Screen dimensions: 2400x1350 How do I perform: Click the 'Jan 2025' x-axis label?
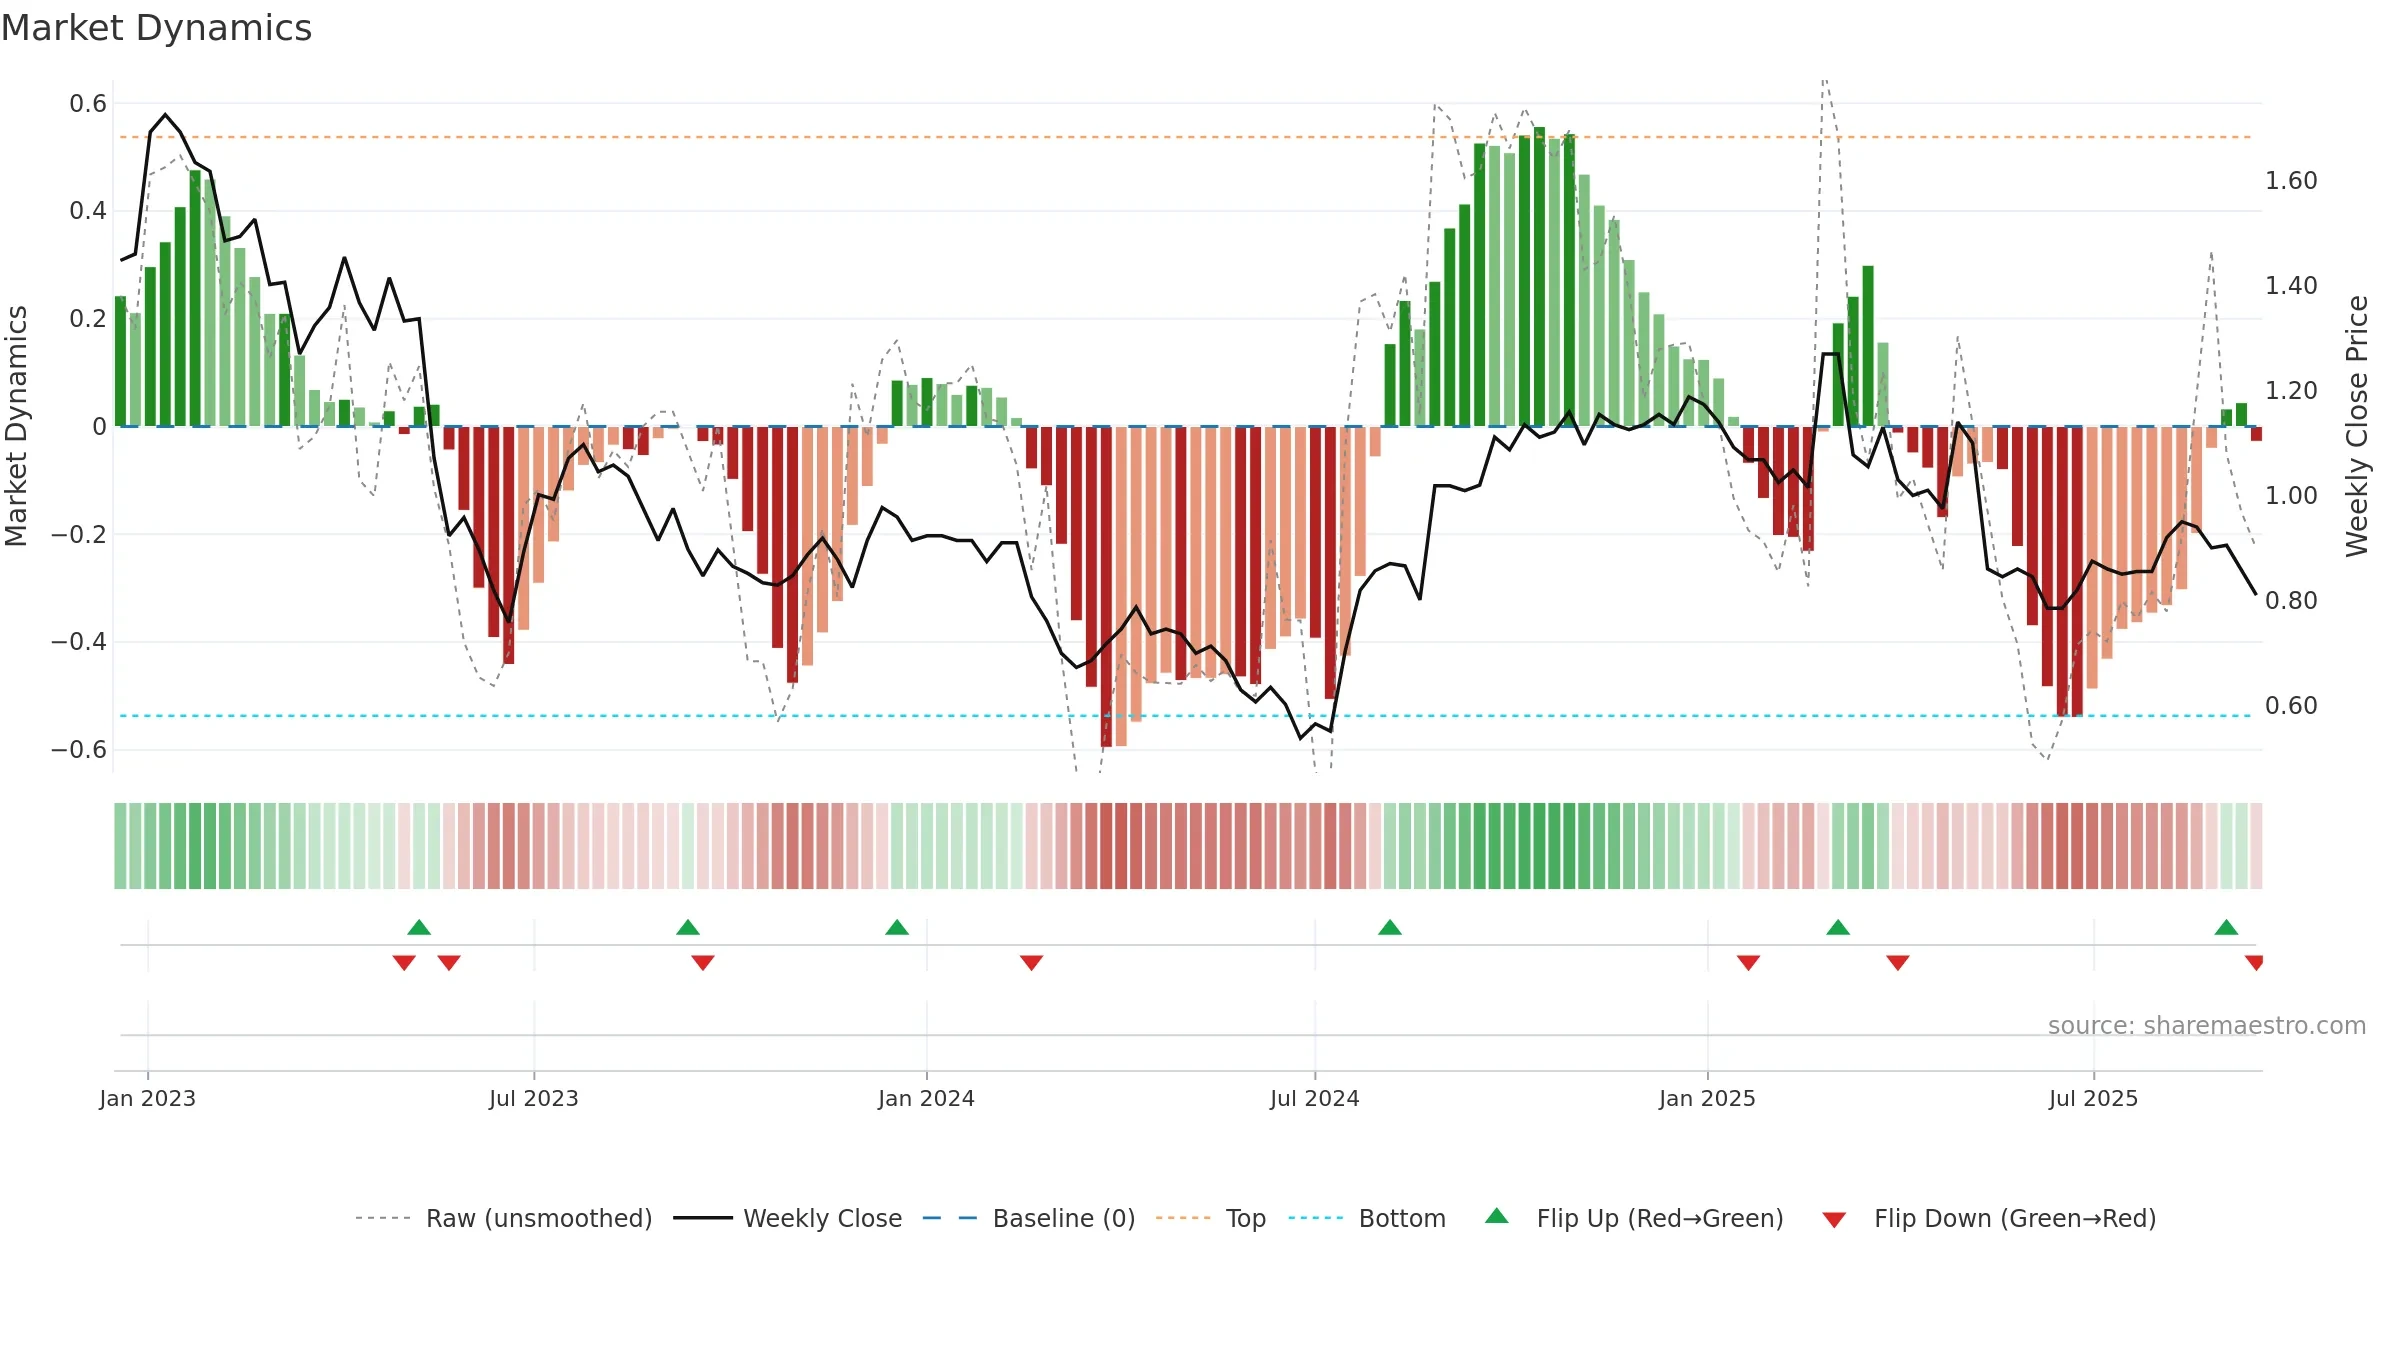click(1708, 1098)
